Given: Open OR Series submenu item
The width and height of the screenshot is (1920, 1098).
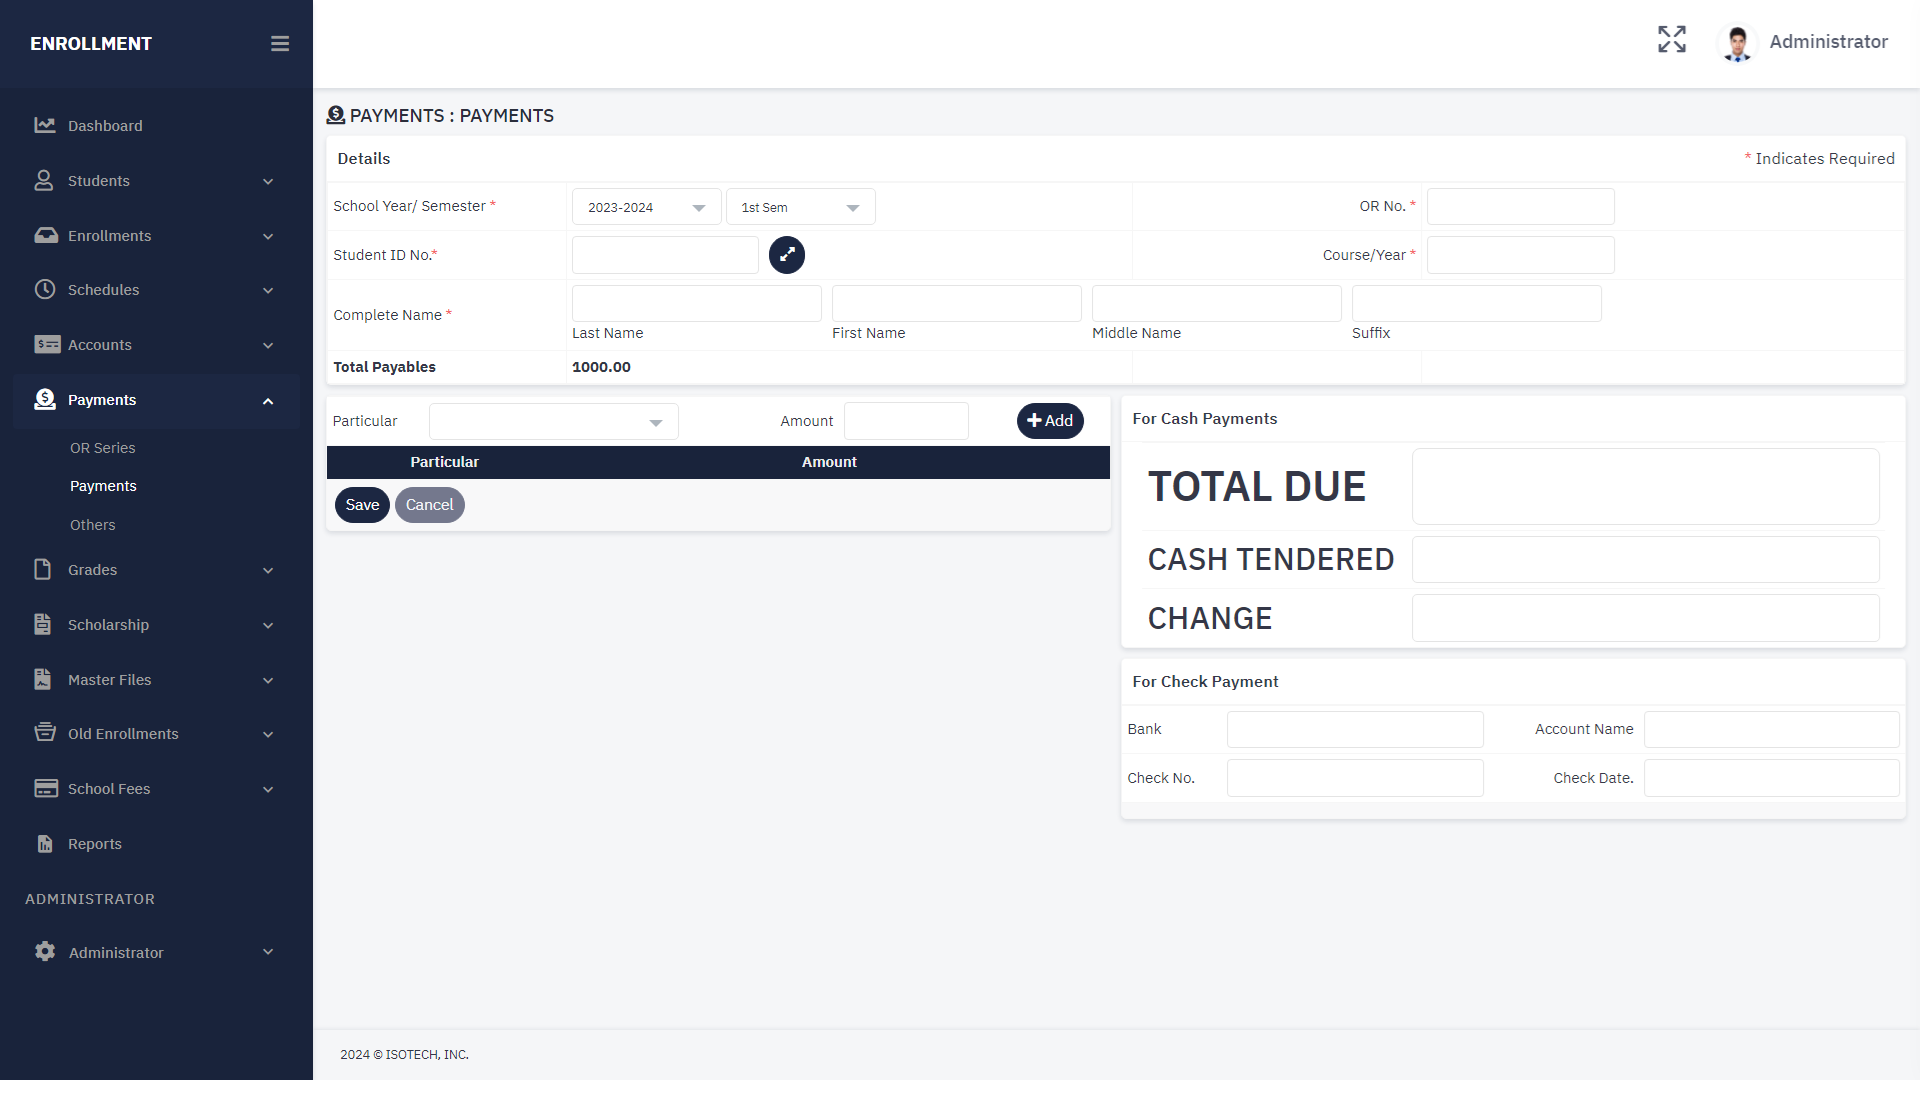Looking at the screenshot, I should pyautogui.click(x=102, y=448).
